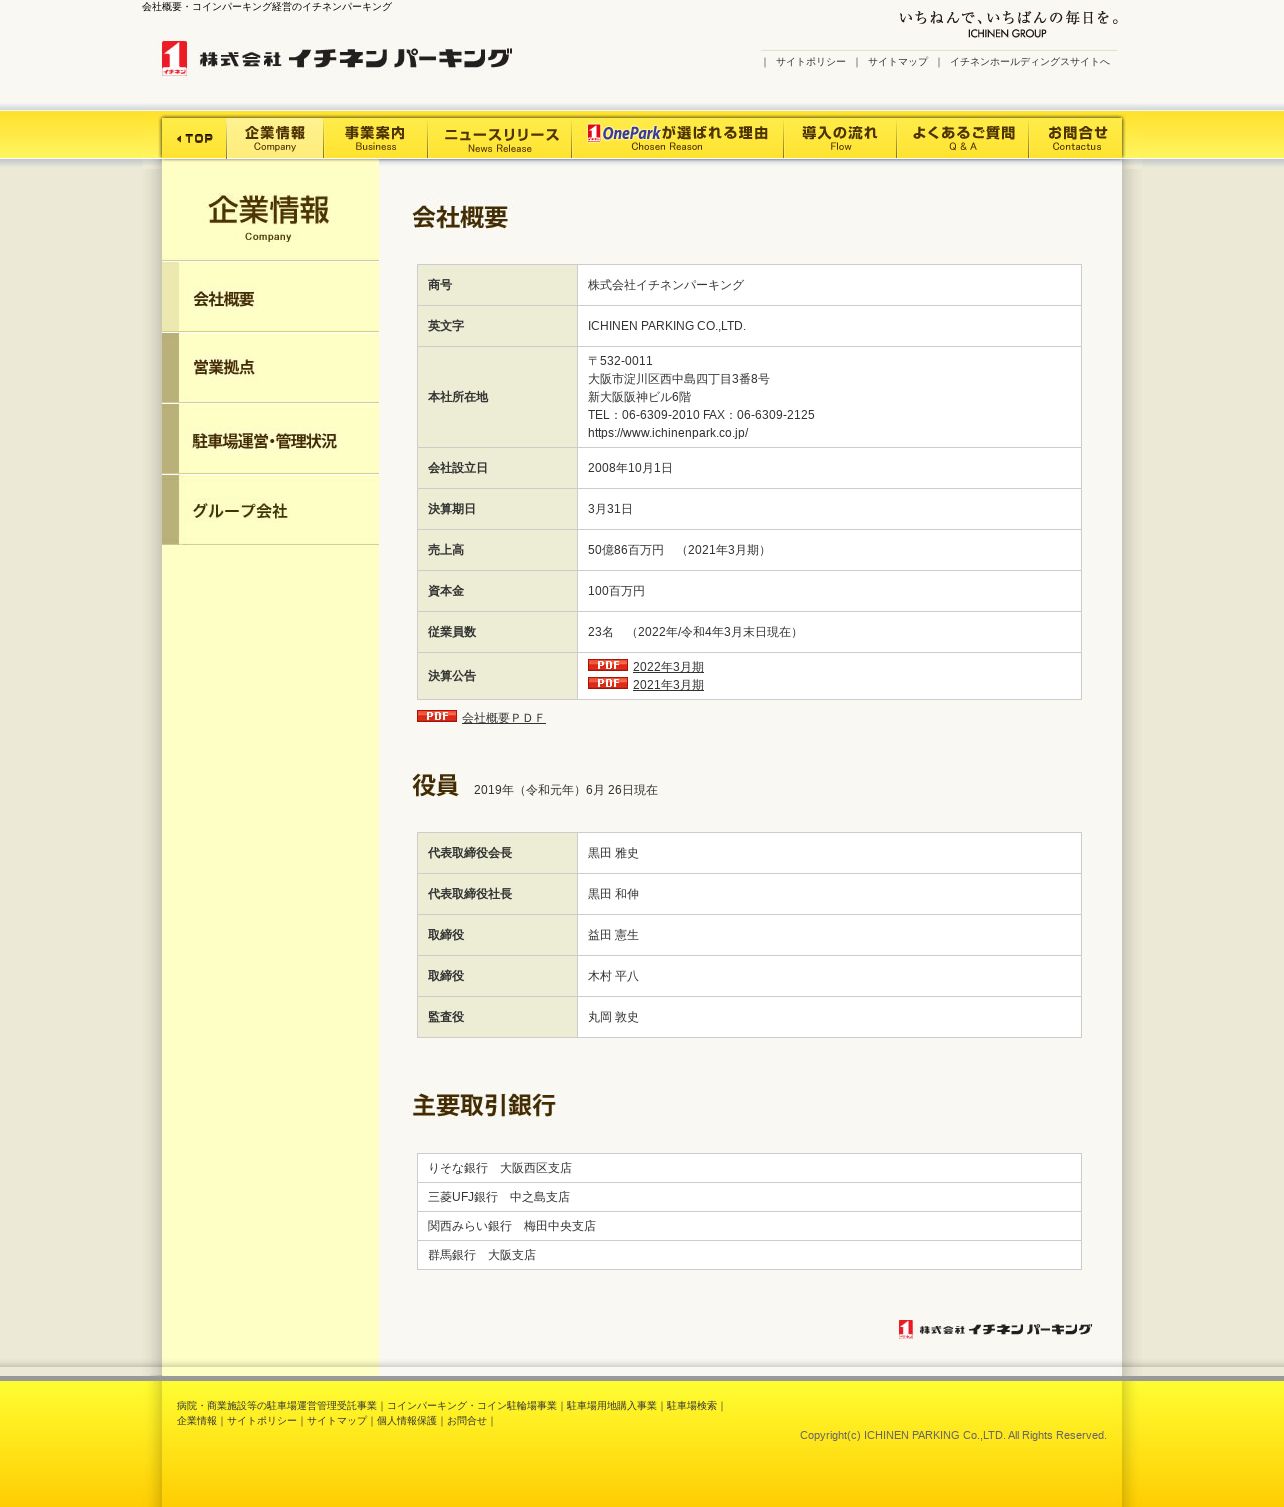Click the 主要取引銀行 heading
This screenshot has height=1507, width=1284.
484,1105
